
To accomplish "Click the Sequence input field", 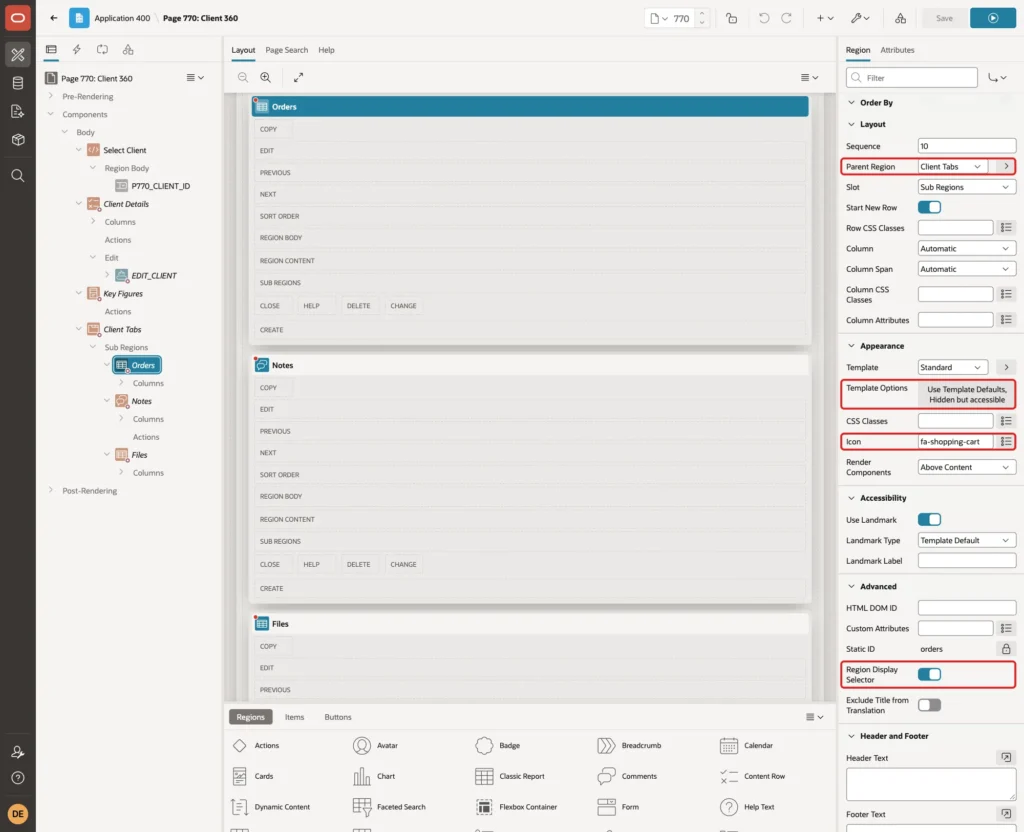I will (967, 146).
